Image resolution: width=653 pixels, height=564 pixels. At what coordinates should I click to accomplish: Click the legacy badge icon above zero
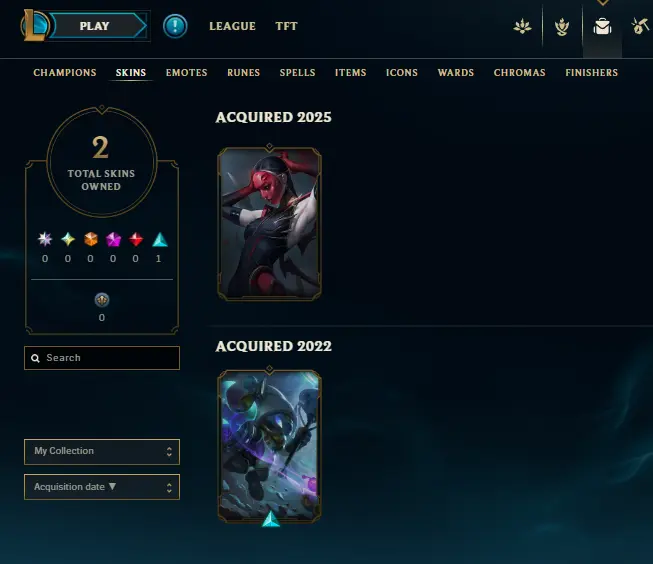coord(102,299)
